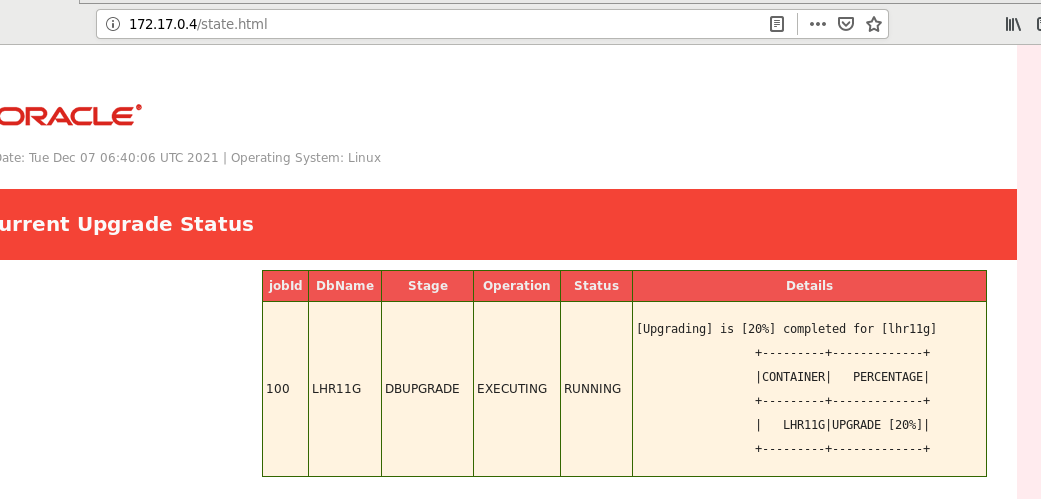Open the Library icon in toolbar

[1013, 25]
